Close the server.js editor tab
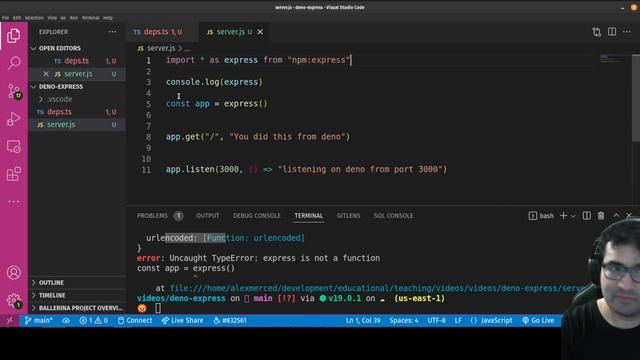The width and height of the screenshot is (640, 360). tap(260, 32)
